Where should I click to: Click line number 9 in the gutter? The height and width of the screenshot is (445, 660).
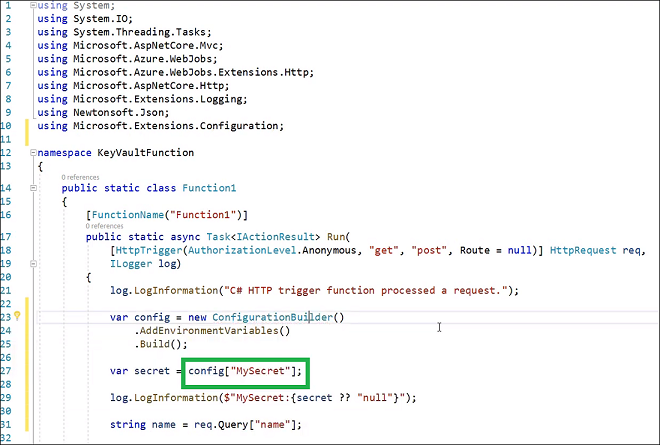pos(9,113)
